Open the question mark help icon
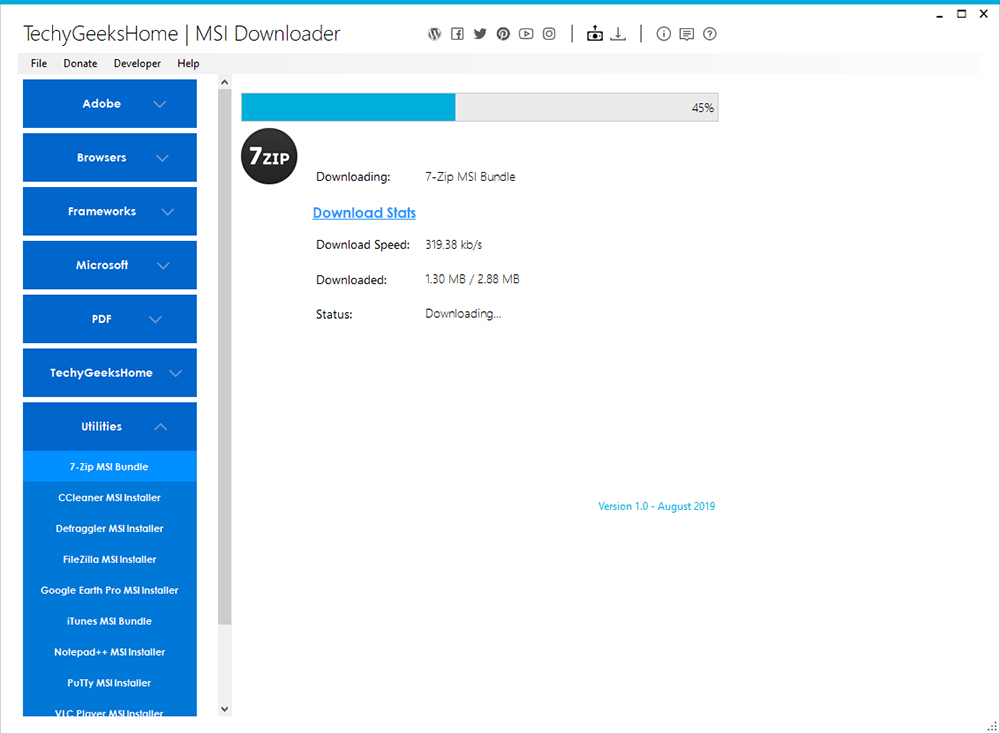The image size is (1000, 734). (x=710, y=34)
